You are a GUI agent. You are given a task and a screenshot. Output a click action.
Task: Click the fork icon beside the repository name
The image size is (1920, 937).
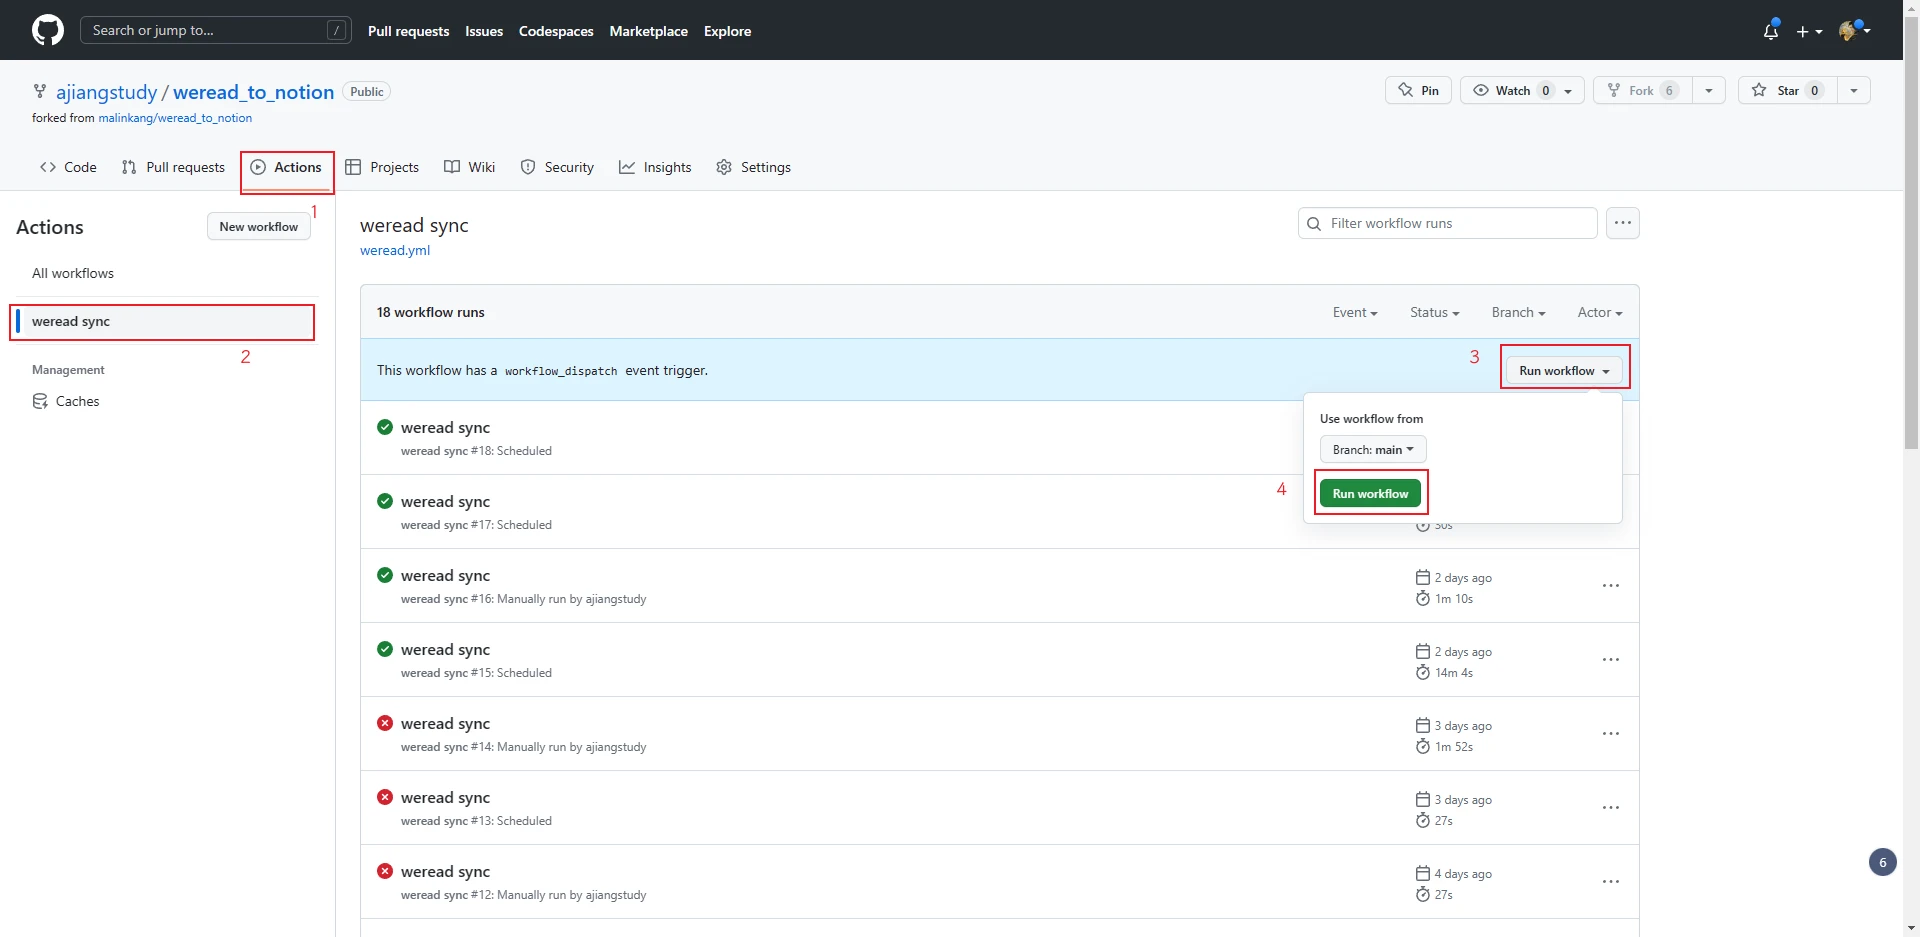click(x=40, y=91)
